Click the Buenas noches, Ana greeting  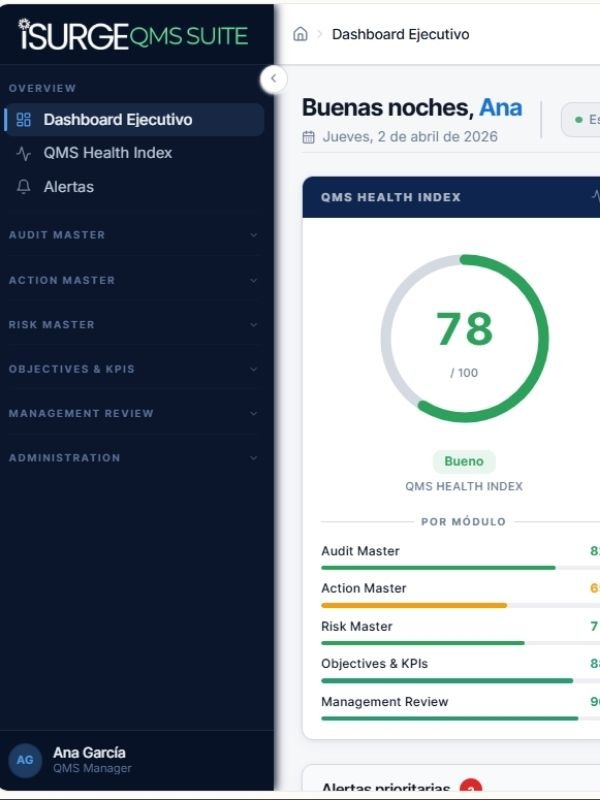coord(412,108)
